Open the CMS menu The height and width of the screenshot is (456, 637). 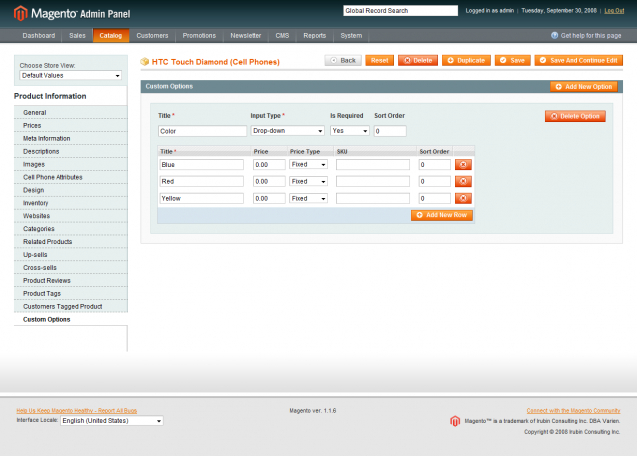(282, 36)
